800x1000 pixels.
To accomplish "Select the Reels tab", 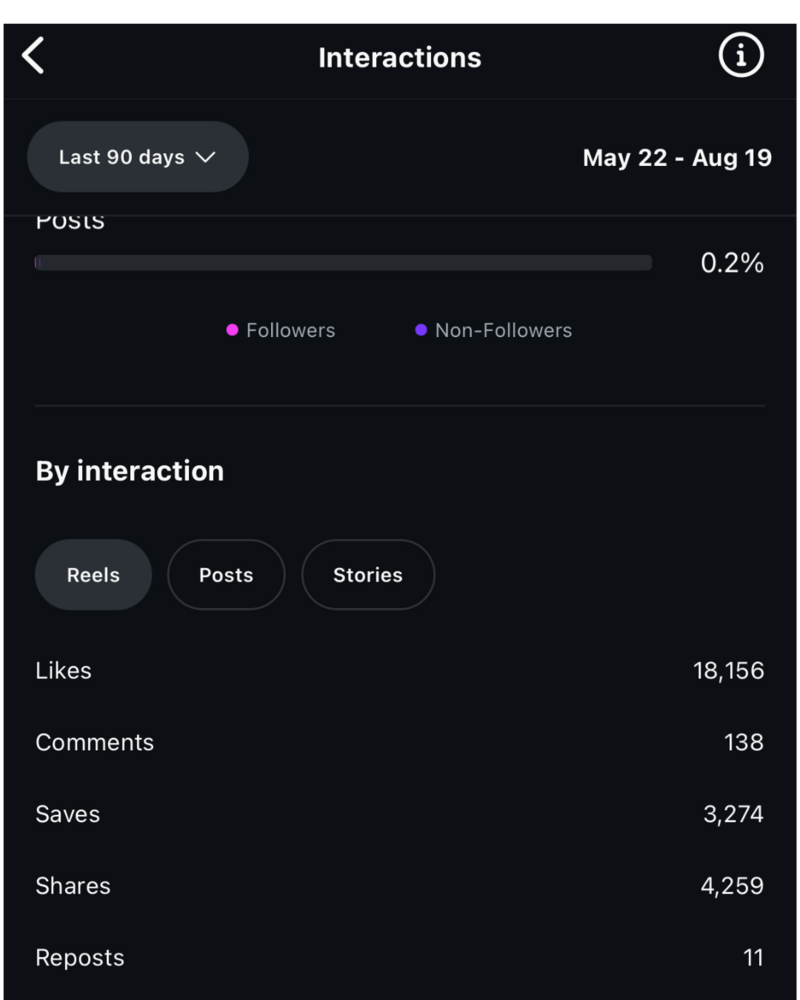I will (93, 575).
